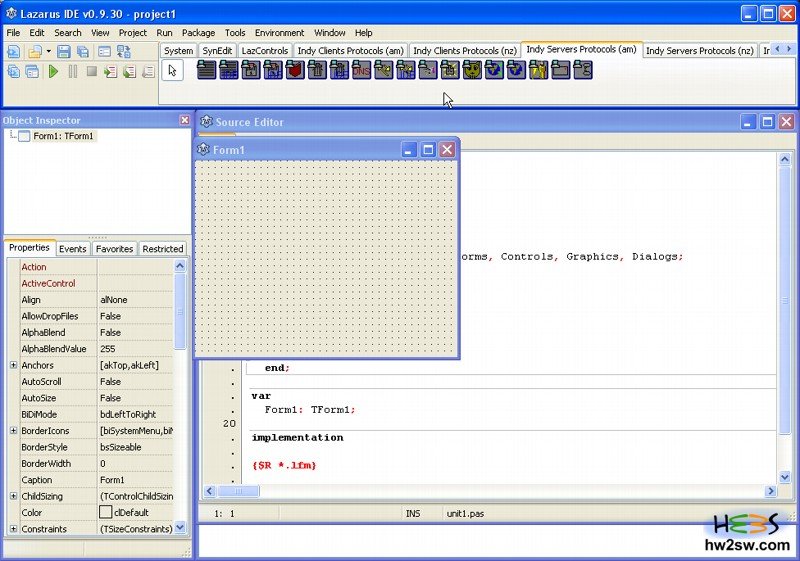Open the Package menu
Viewport: 800px width, 561px height.
pyautogui.click(x=198, y=33)
